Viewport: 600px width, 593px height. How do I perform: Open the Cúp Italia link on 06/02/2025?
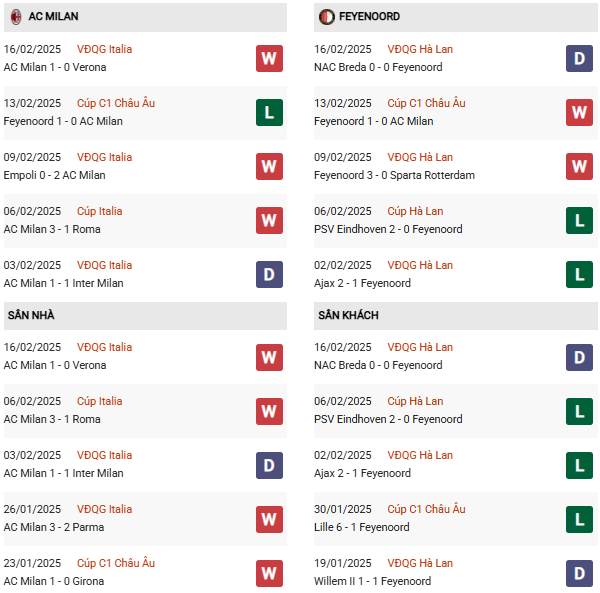pyautogui.click(x=100, y=211)
